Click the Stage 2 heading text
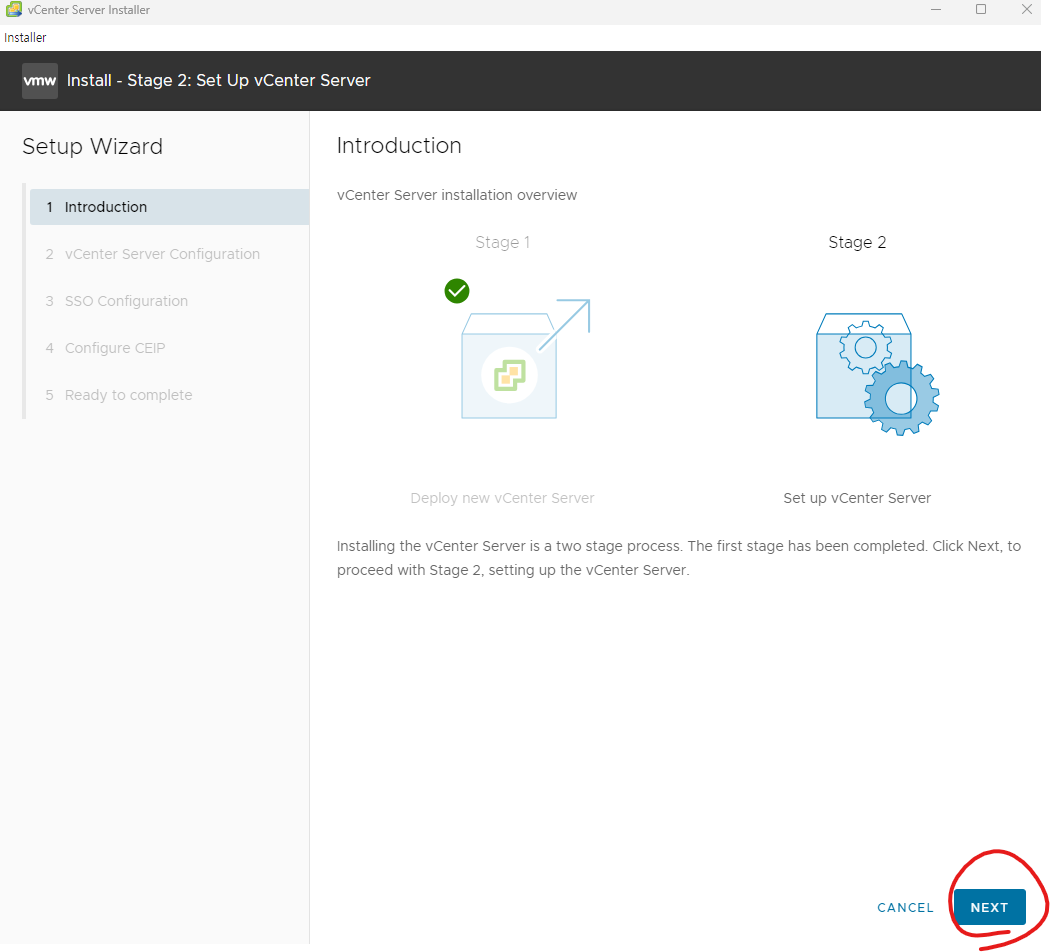Viewport: 1053px width, 952px height. pyautogui.click(x=857, y=242)
